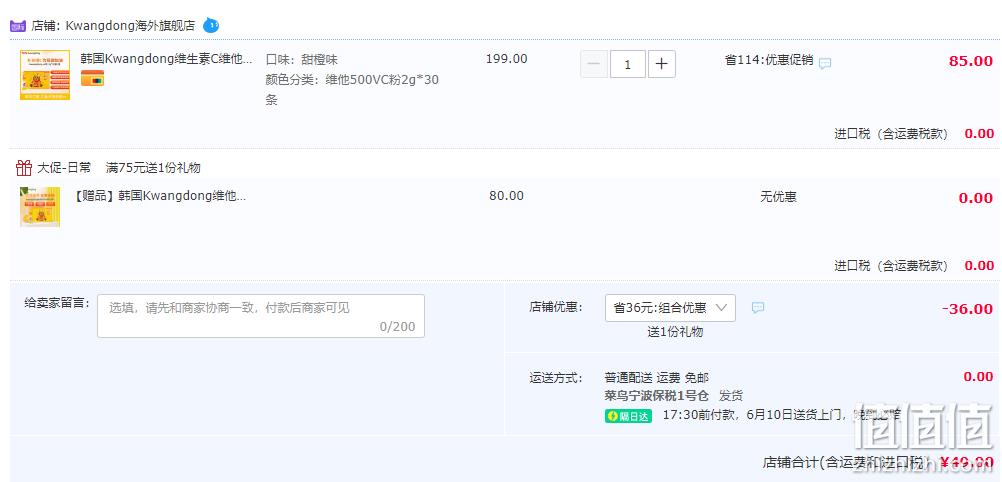Screen dimensions: 1002x482
Task: Click the Tmall Global store icon
Action: coord(18,26)
